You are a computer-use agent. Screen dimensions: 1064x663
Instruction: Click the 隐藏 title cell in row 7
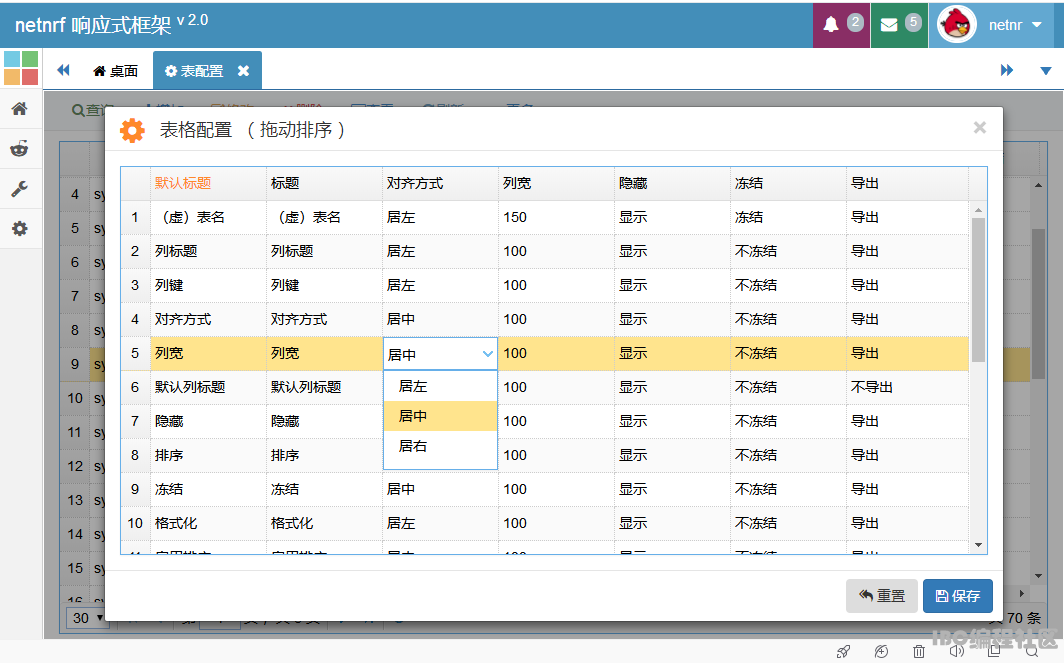tap(324, 421)
